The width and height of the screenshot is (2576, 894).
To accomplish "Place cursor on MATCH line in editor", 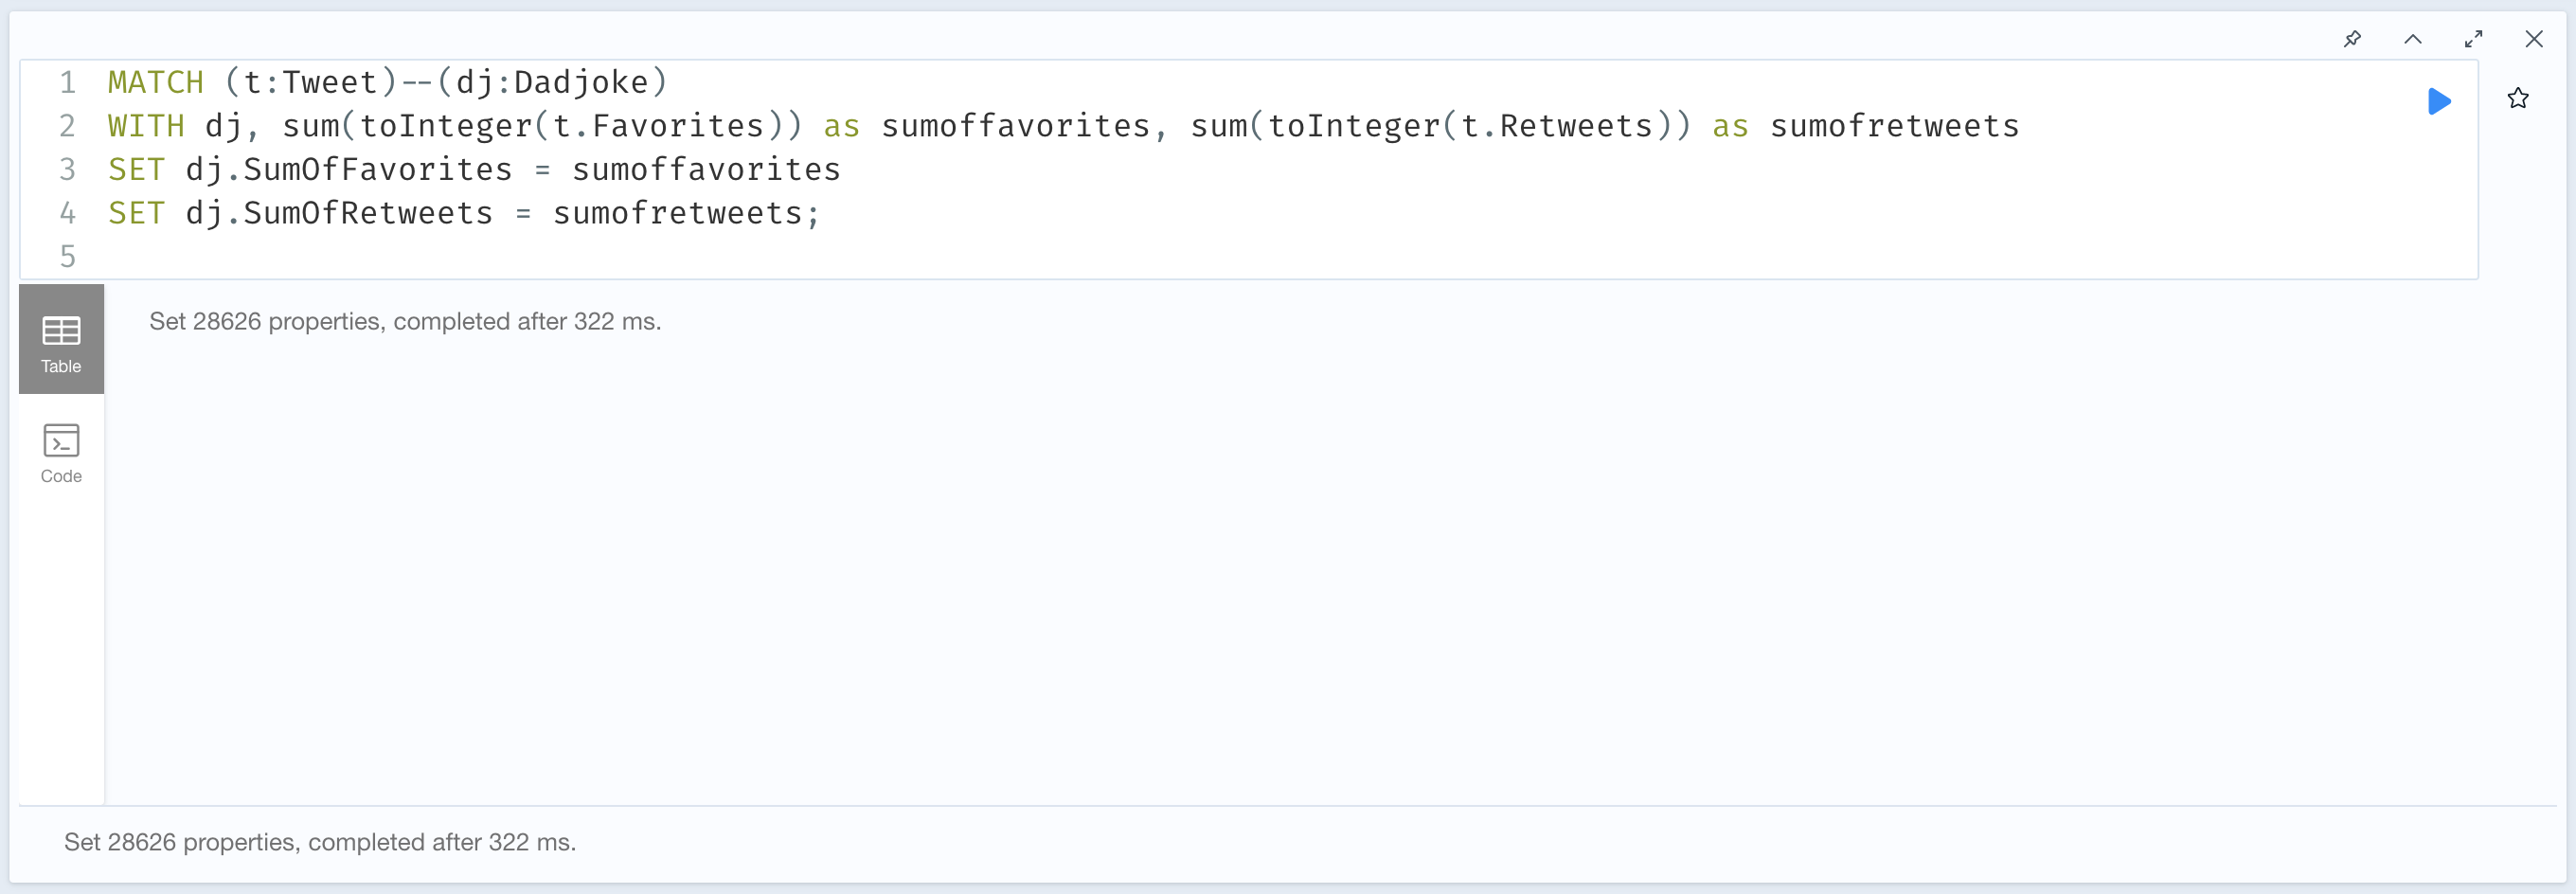I will pyautogui.click(x=388, y=82).
